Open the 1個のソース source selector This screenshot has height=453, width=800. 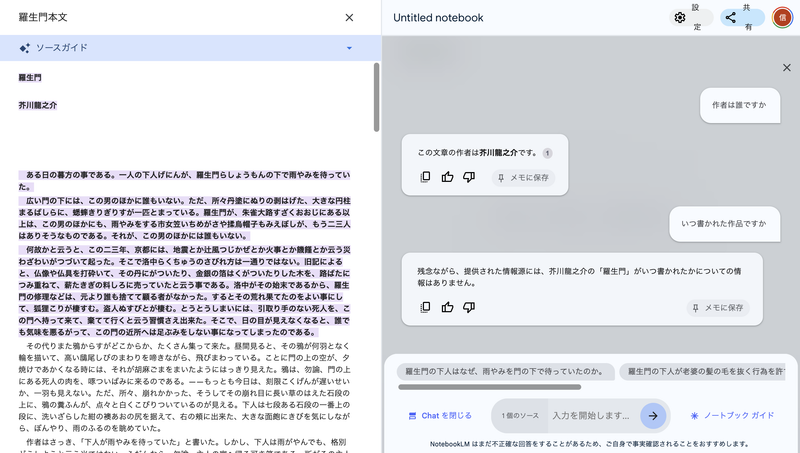coord(519,415)
